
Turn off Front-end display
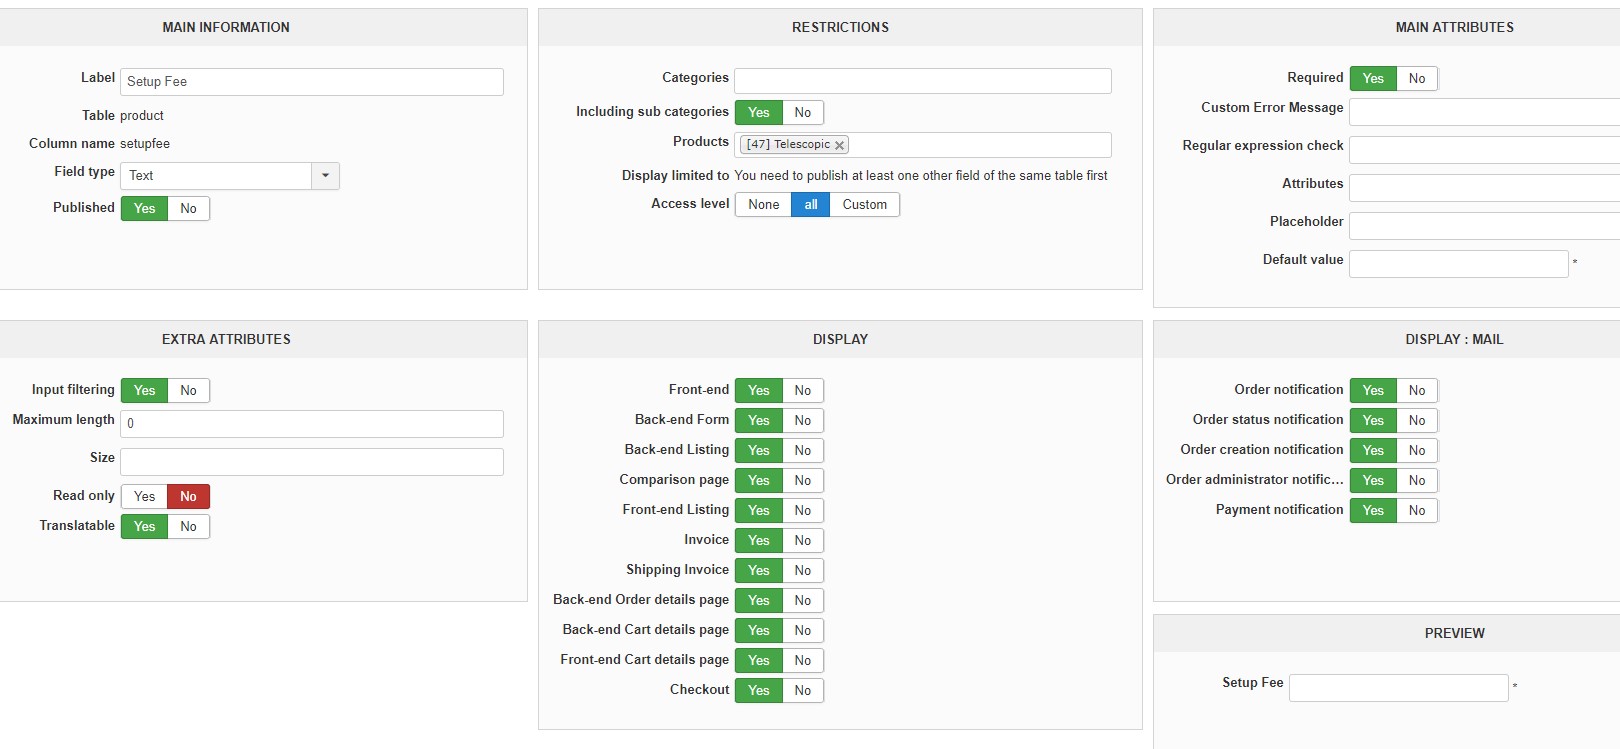802,390
